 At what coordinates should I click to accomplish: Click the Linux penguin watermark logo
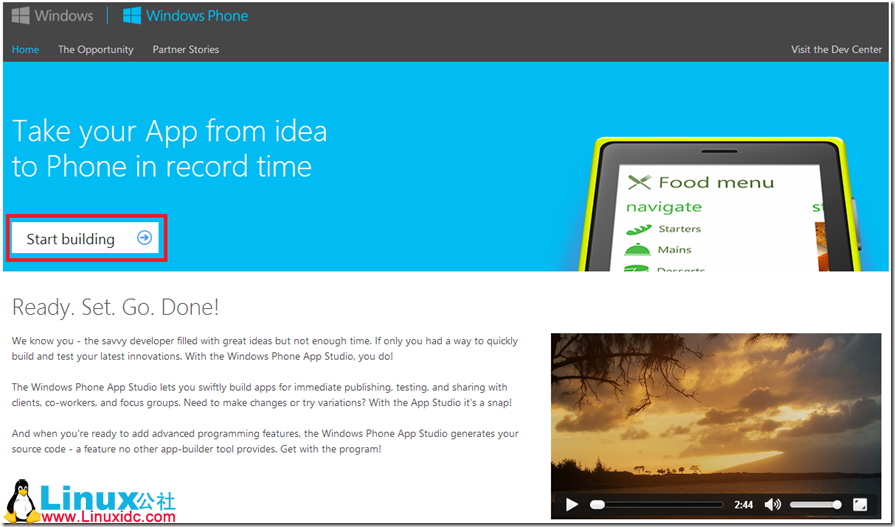coord(19,500)
